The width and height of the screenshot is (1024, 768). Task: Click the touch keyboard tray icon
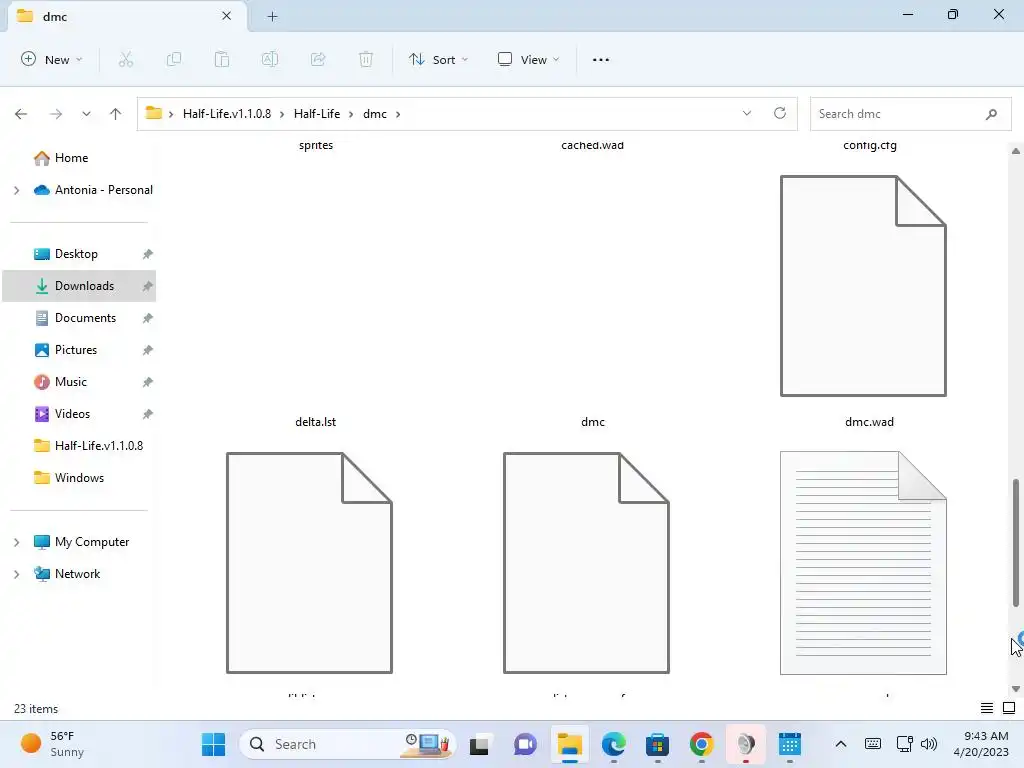[872, 744]
